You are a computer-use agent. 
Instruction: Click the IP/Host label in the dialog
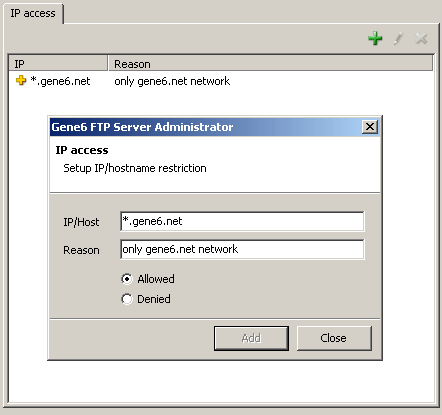click(81, 222)
